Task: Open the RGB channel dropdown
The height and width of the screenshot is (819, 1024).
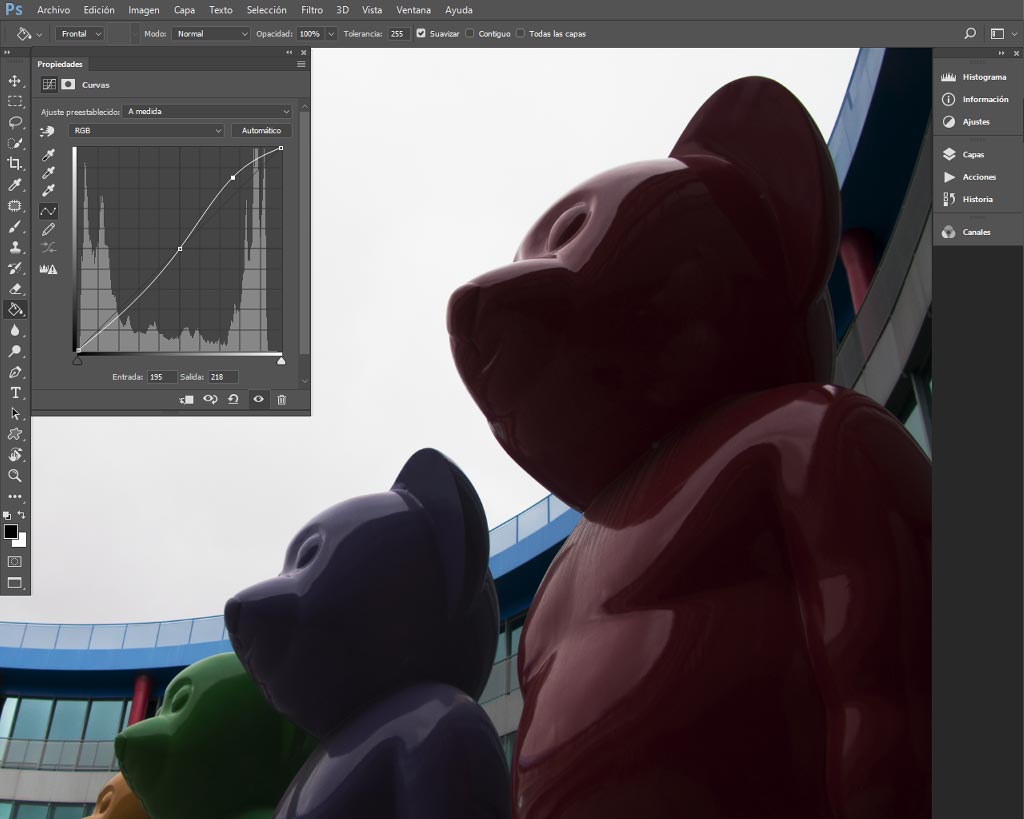Action: [x=146, y=131]
